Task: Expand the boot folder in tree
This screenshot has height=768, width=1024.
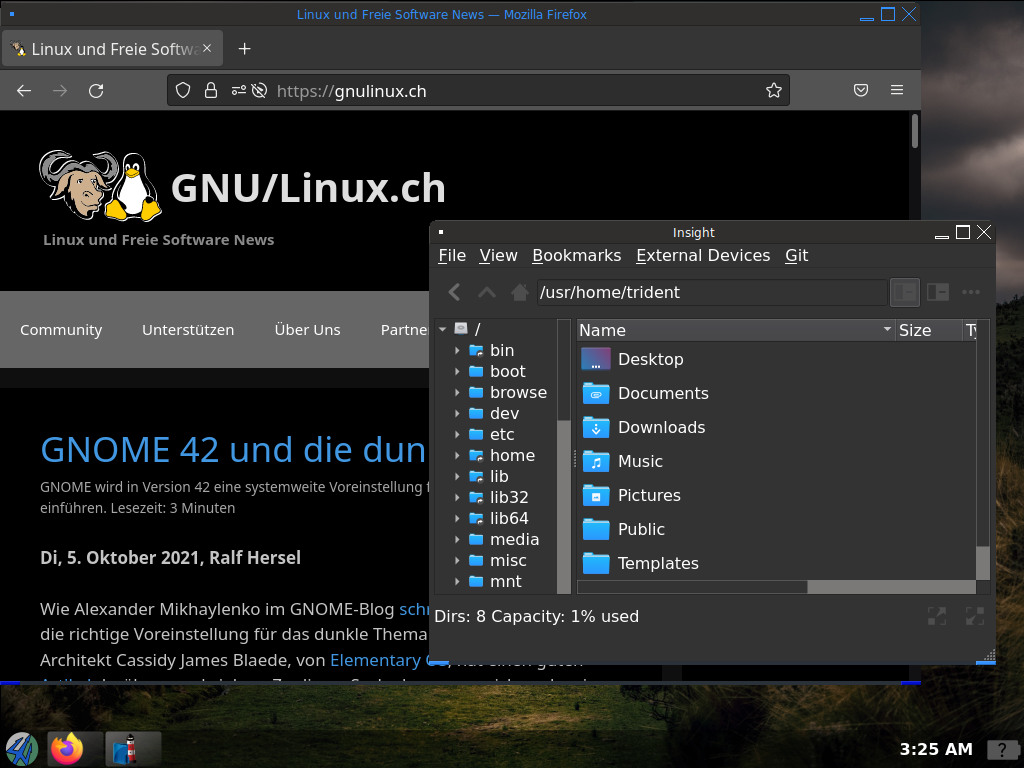Action: [x=457, y=372]
